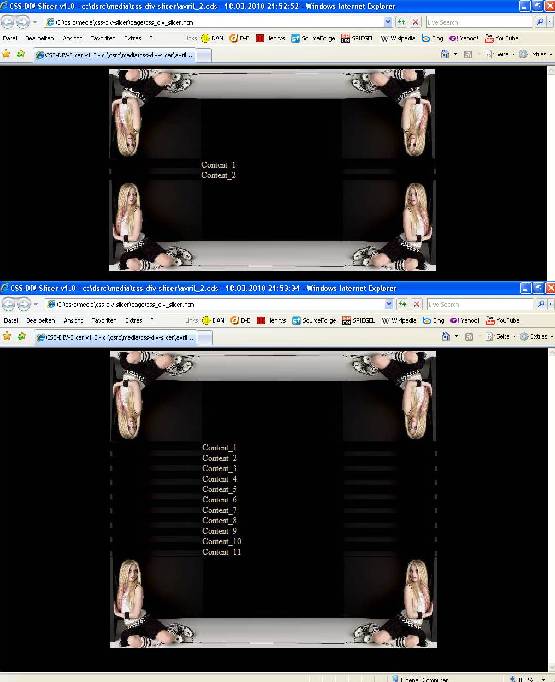Click the Back arrow in the lower browser window

[x=9, y=304]
